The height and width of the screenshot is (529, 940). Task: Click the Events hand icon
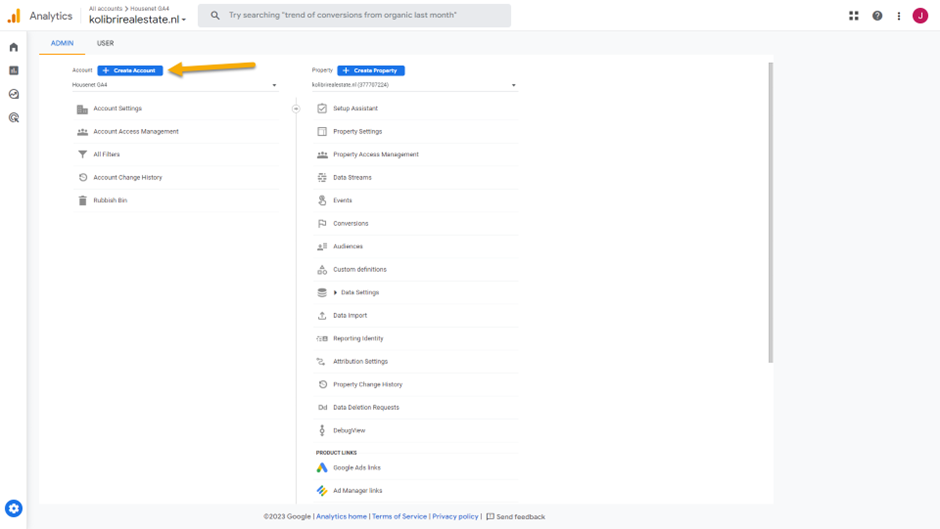[x=322, y=200]
